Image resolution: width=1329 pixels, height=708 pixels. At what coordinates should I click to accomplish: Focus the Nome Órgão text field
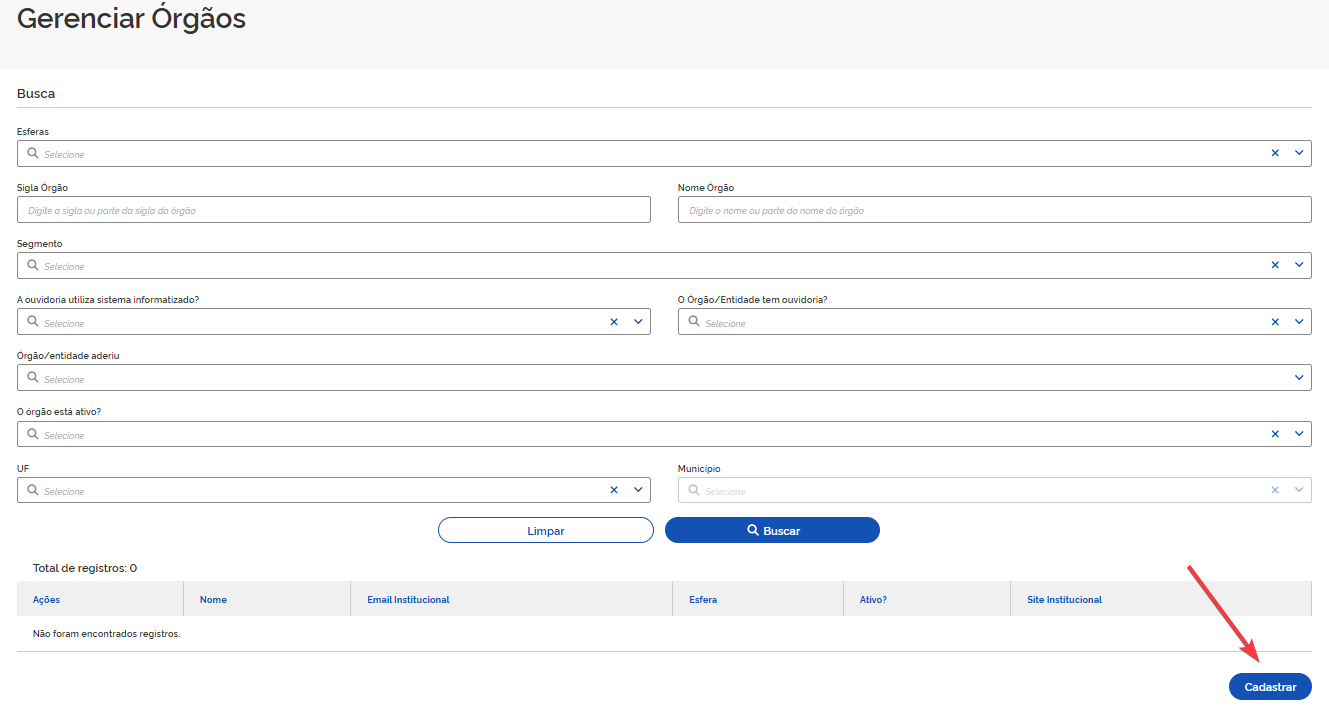point(994,210)
